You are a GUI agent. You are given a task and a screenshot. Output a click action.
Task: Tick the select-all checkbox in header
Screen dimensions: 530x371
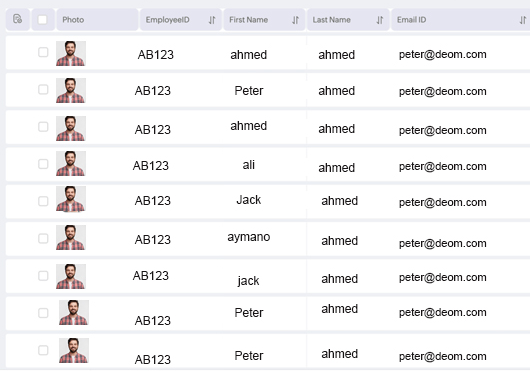click(x=43, y=20)
